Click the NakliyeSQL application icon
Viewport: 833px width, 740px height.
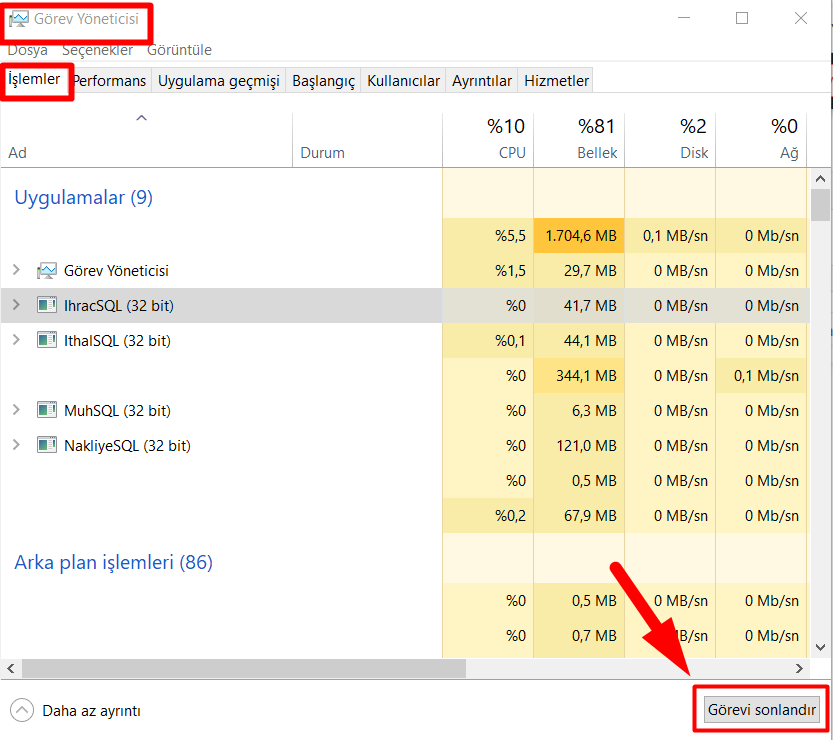(x=46, y=445)
